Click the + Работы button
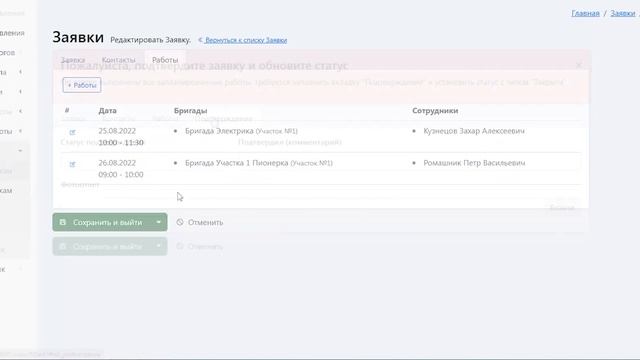 coord(82,85)
